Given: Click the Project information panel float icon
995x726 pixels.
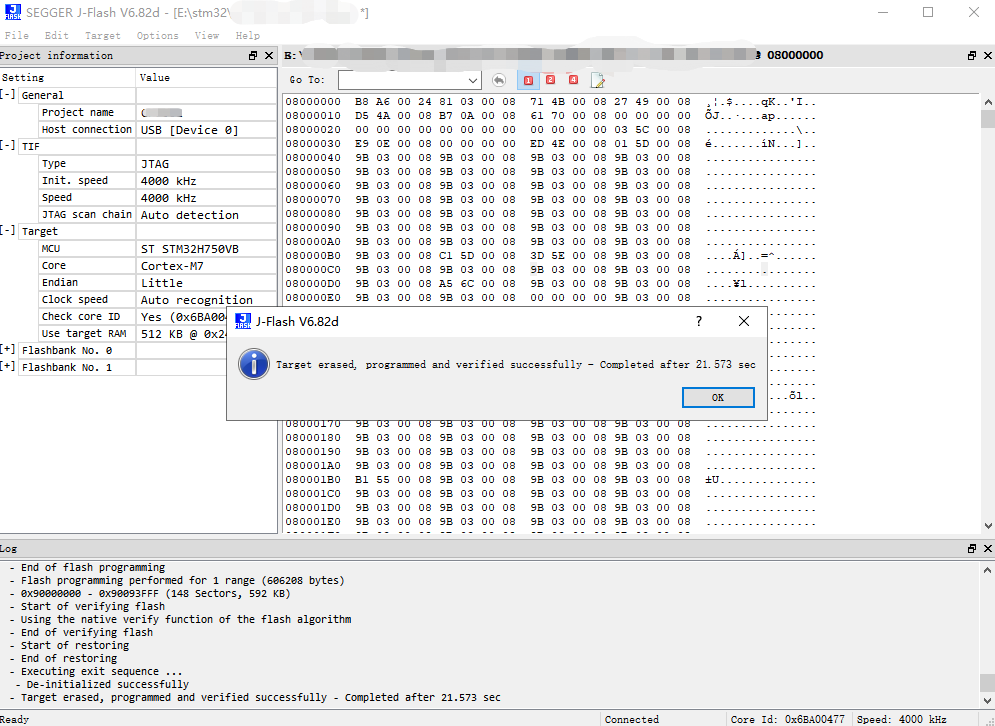Looking at the screenshot, I should pyautogui.click(x=252, y=55).
